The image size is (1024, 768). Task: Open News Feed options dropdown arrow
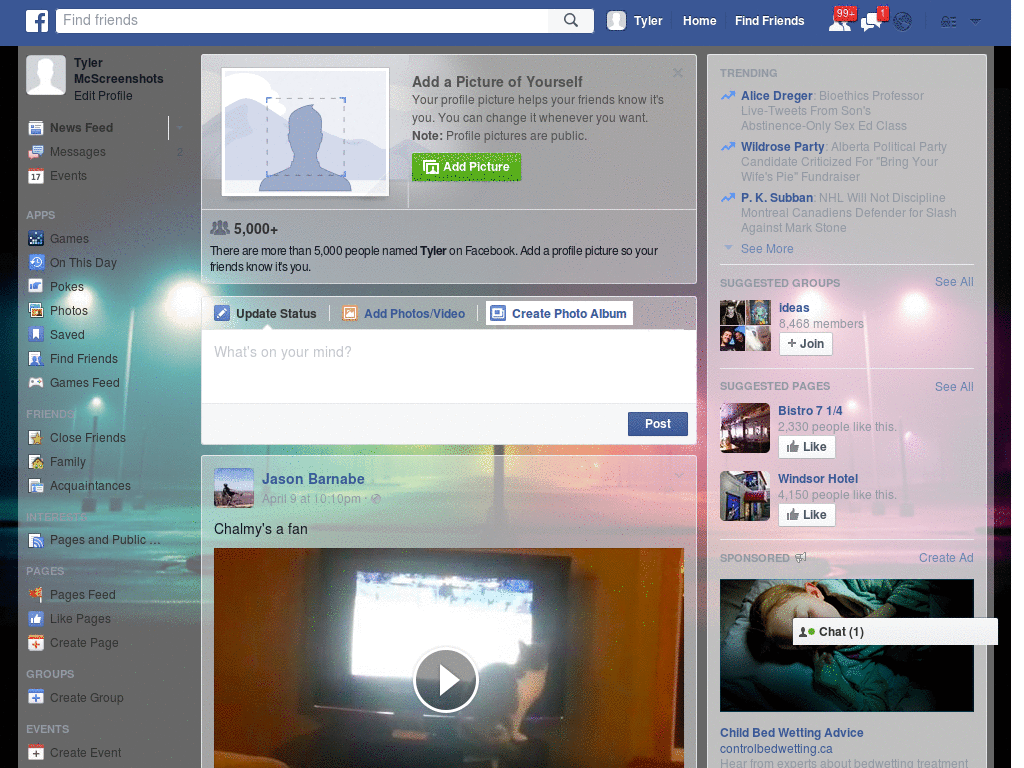click(179, 128)
